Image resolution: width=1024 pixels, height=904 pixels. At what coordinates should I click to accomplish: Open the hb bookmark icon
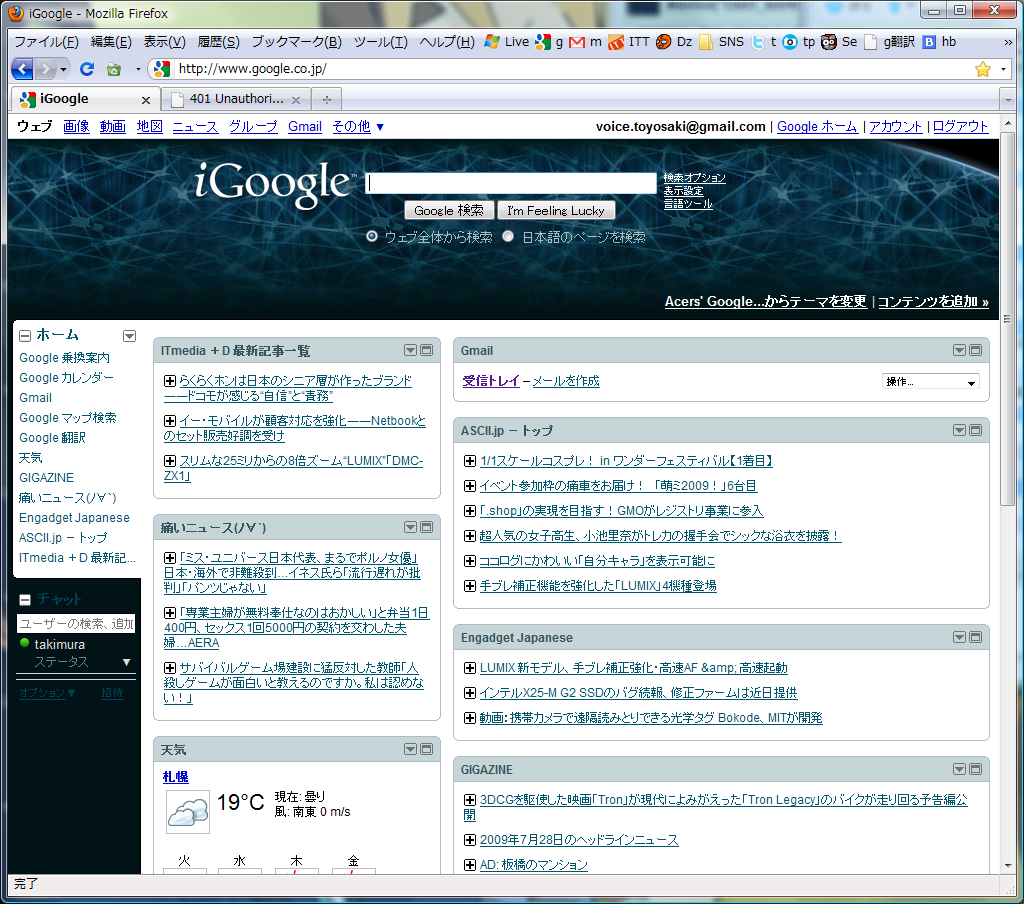click(939, 42)
